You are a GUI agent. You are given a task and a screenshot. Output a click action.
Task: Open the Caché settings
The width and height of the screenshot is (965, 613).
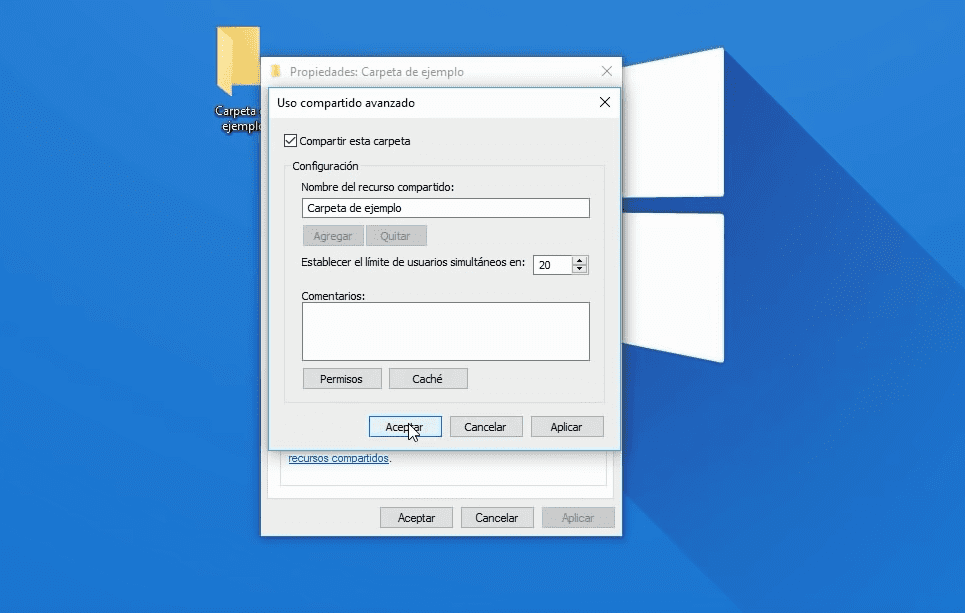(x=427, y=379)
